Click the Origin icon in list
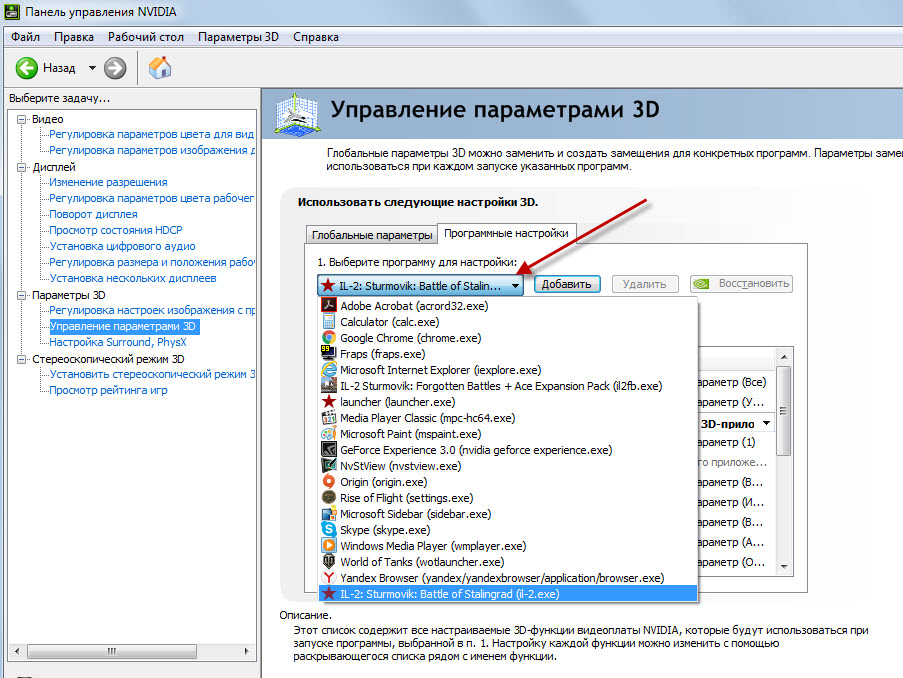Screen dimensions: 903x678 [x=329, y=482]
